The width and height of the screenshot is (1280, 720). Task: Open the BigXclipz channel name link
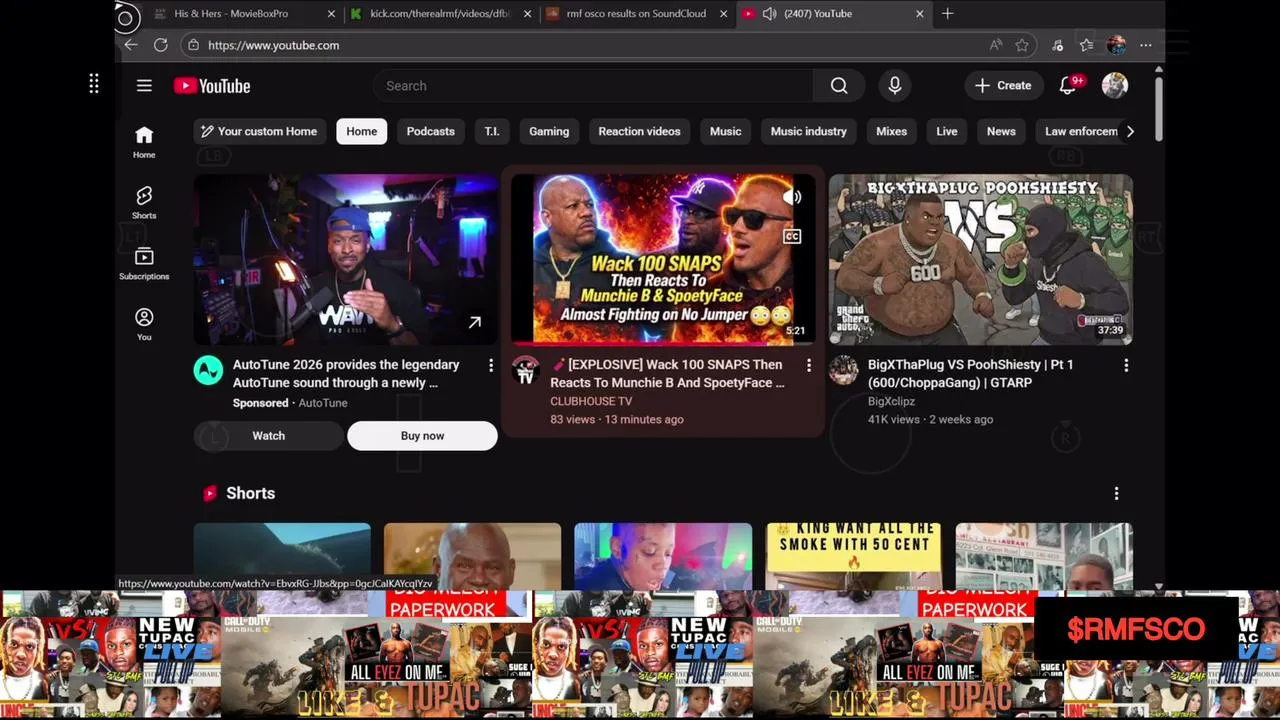click(891, 401)
